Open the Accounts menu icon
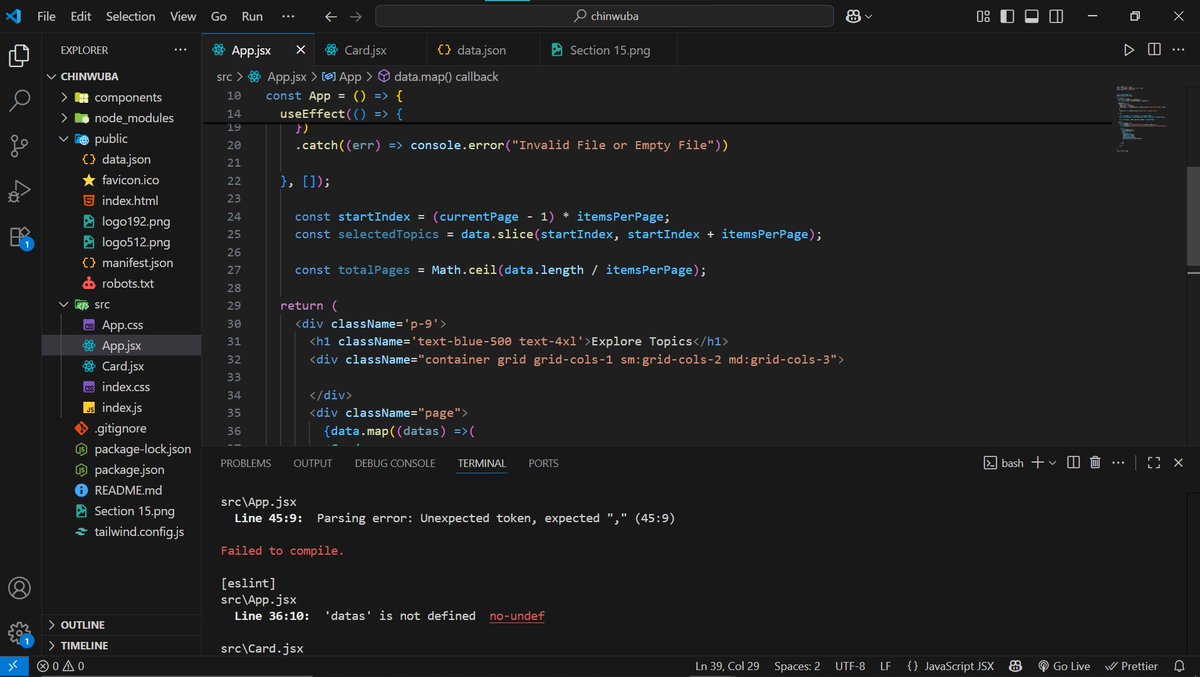The width and height of the screenshot is (1200, 677). pyautogui.click(x=19, y=588)
